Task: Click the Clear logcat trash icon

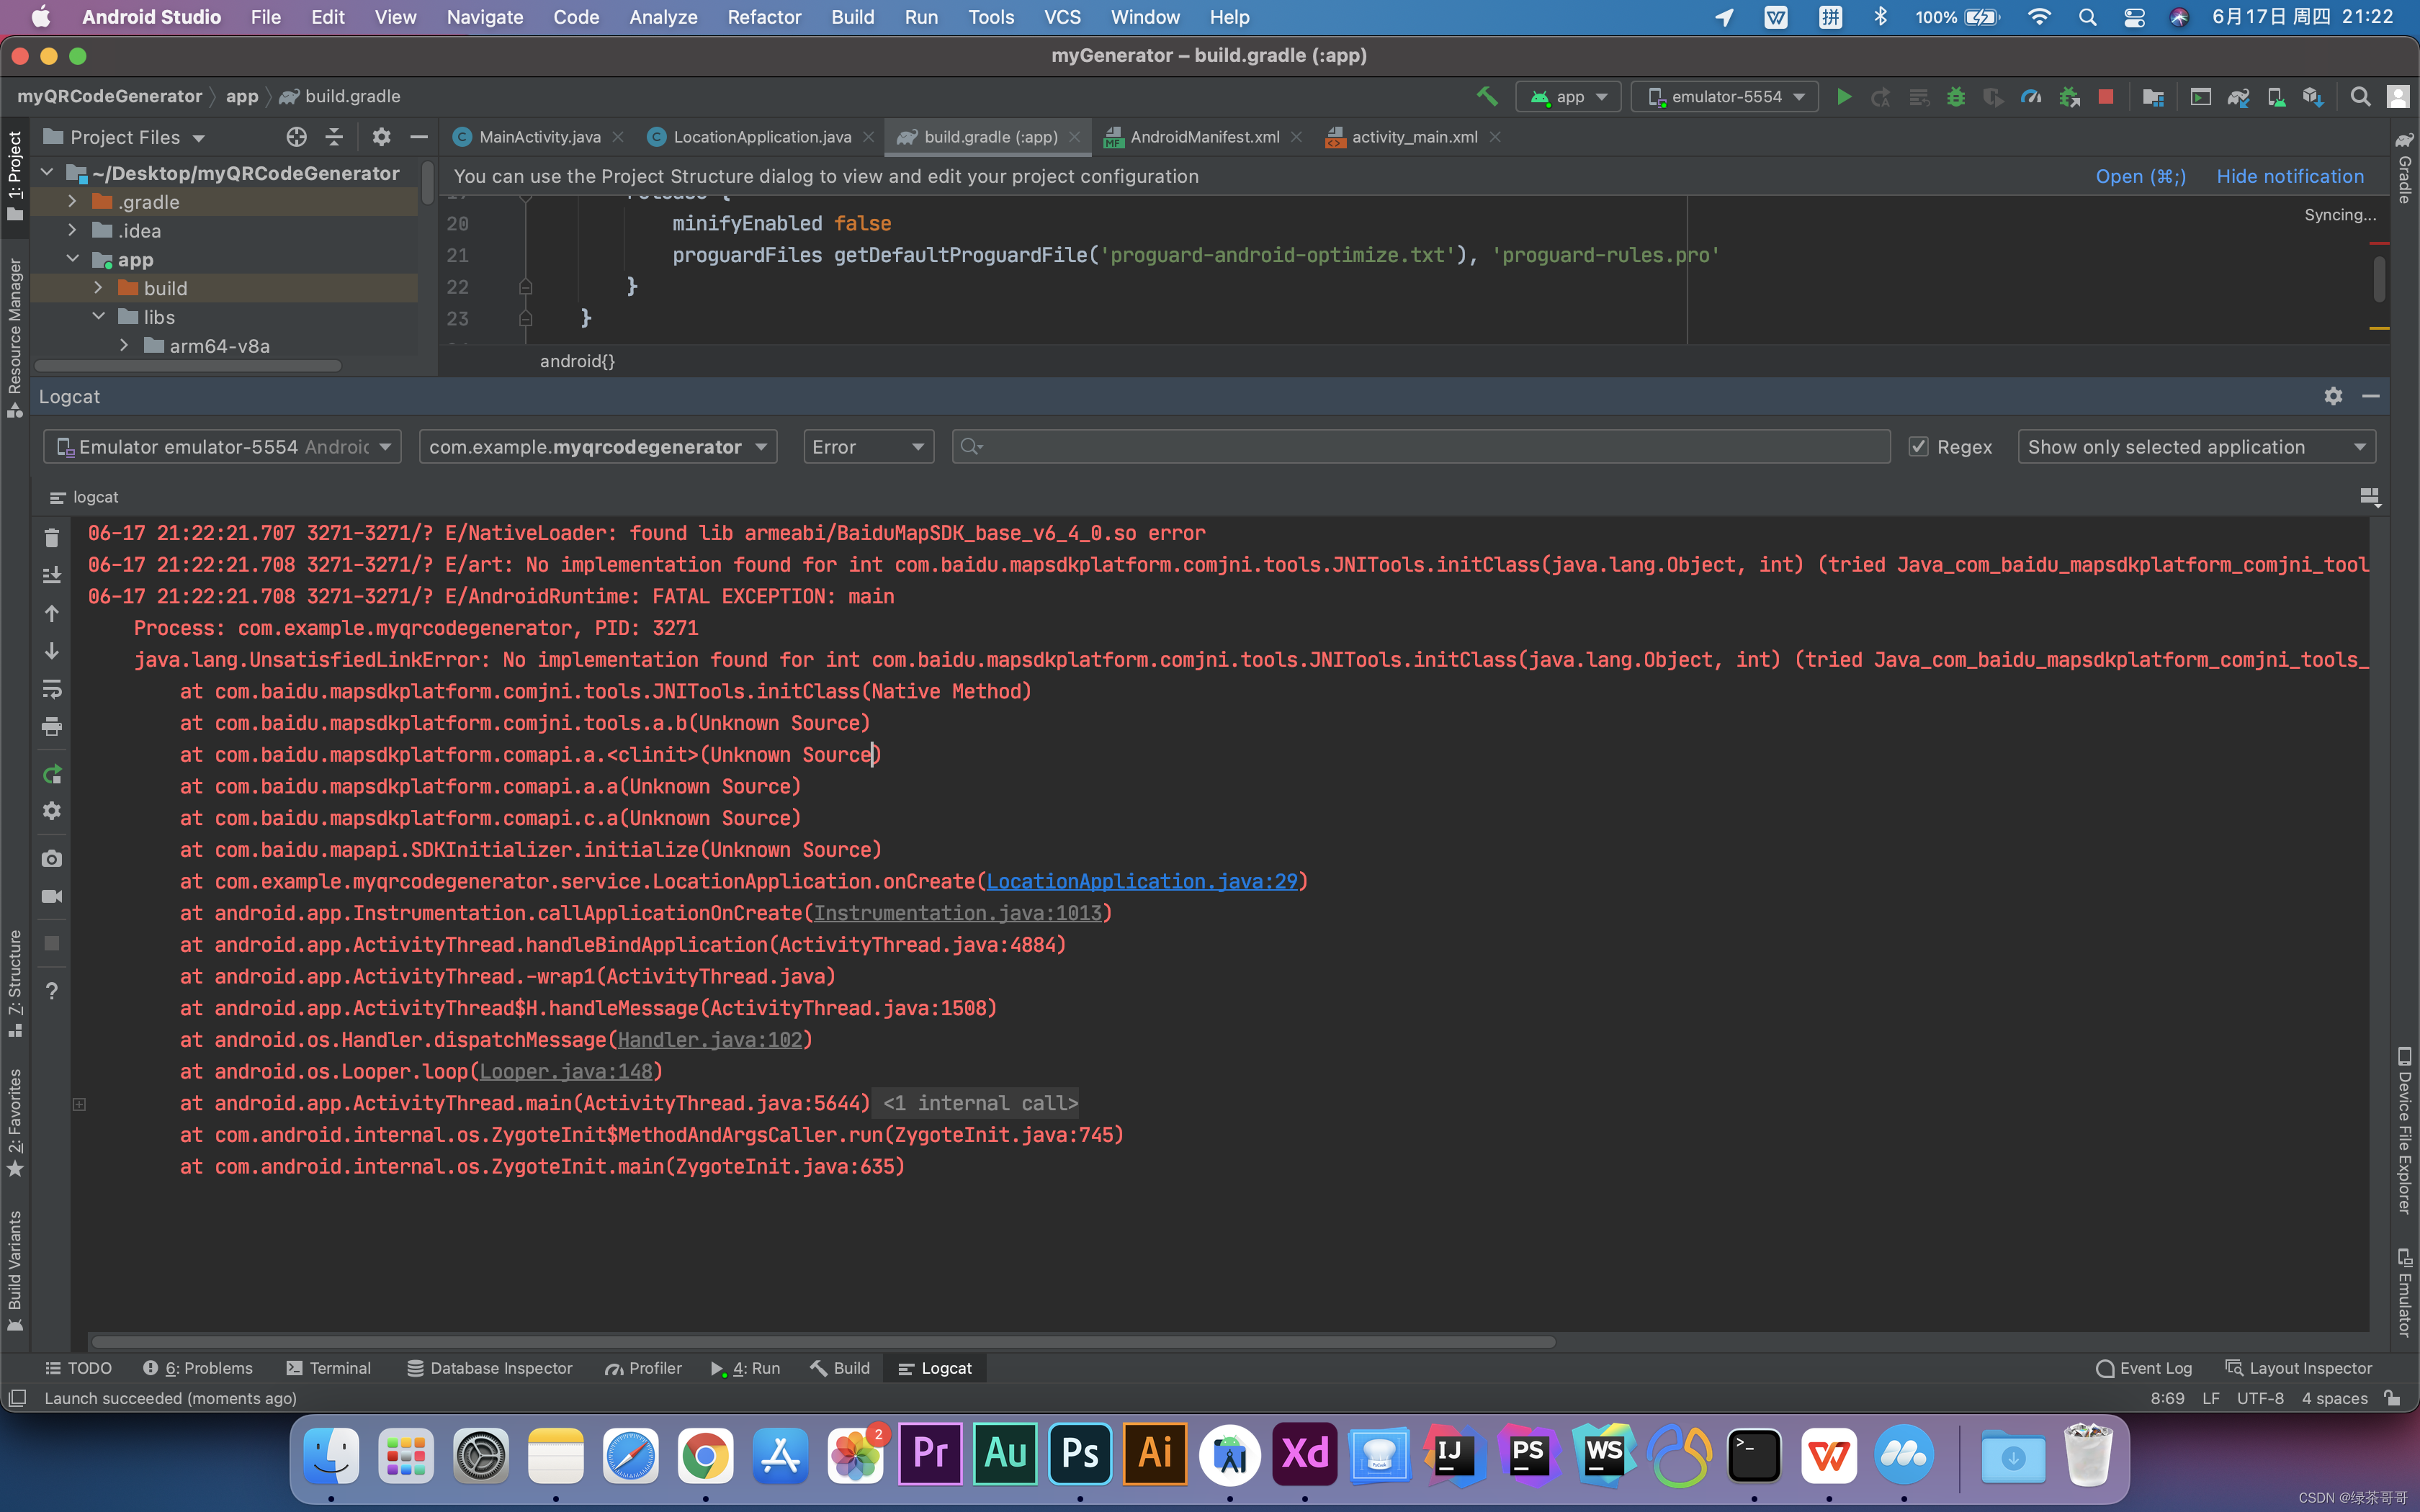Action: pyautogui.click(x=52, y=538)
